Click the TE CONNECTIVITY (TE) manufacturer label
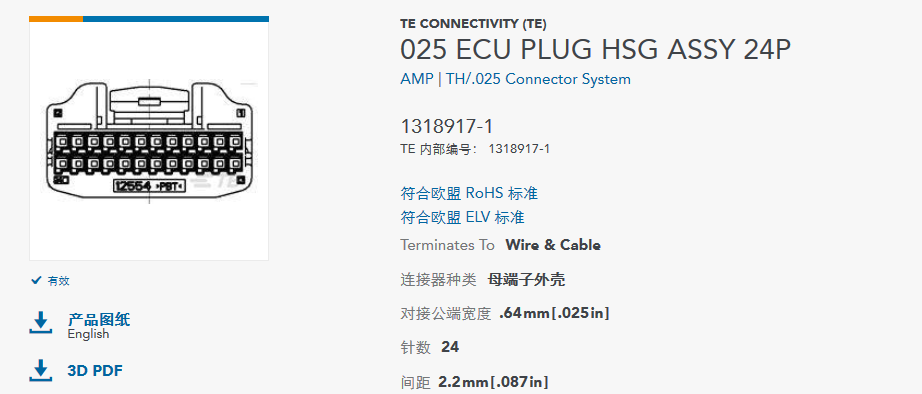 (473, 24)
